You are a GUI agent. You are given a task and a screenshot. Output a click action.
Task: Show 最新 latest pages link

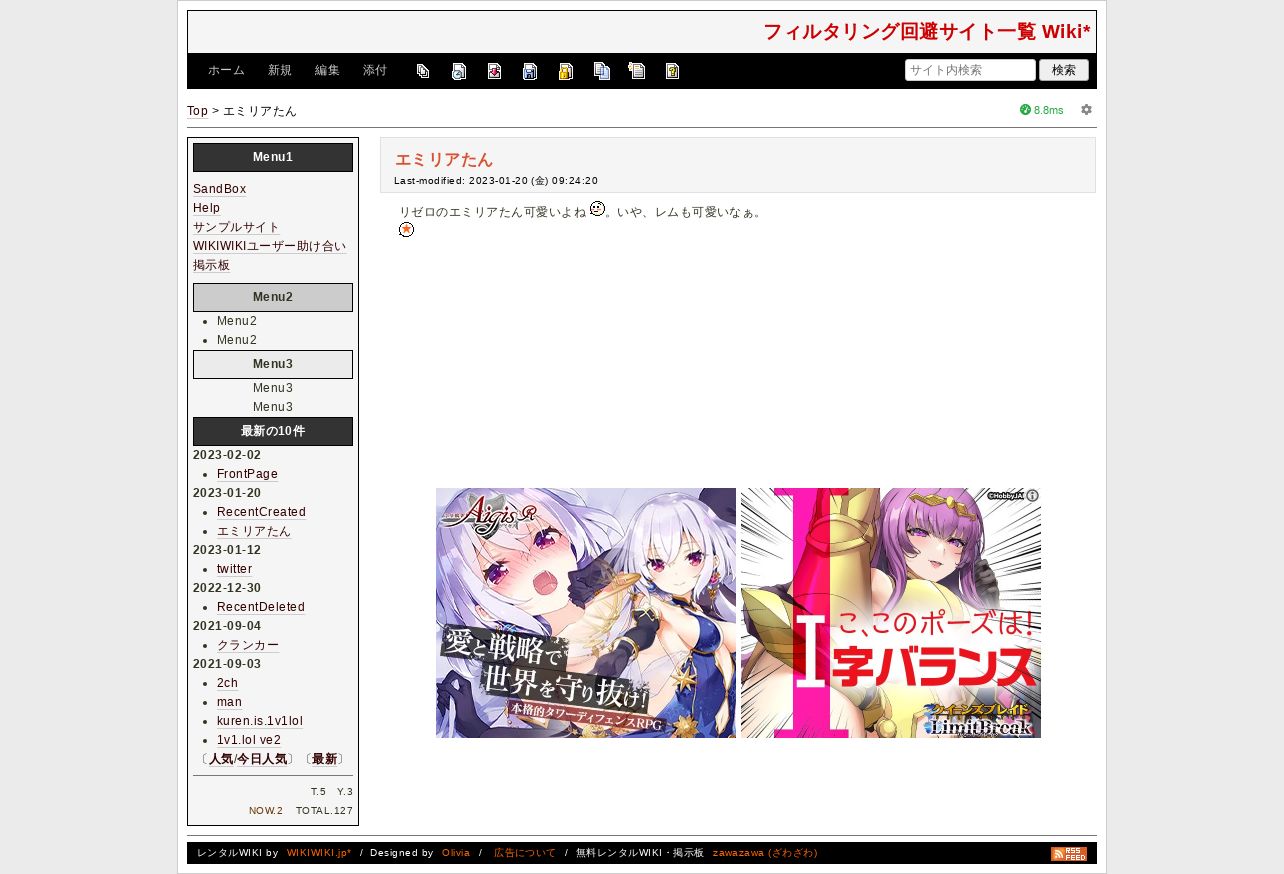click(324, 759)
